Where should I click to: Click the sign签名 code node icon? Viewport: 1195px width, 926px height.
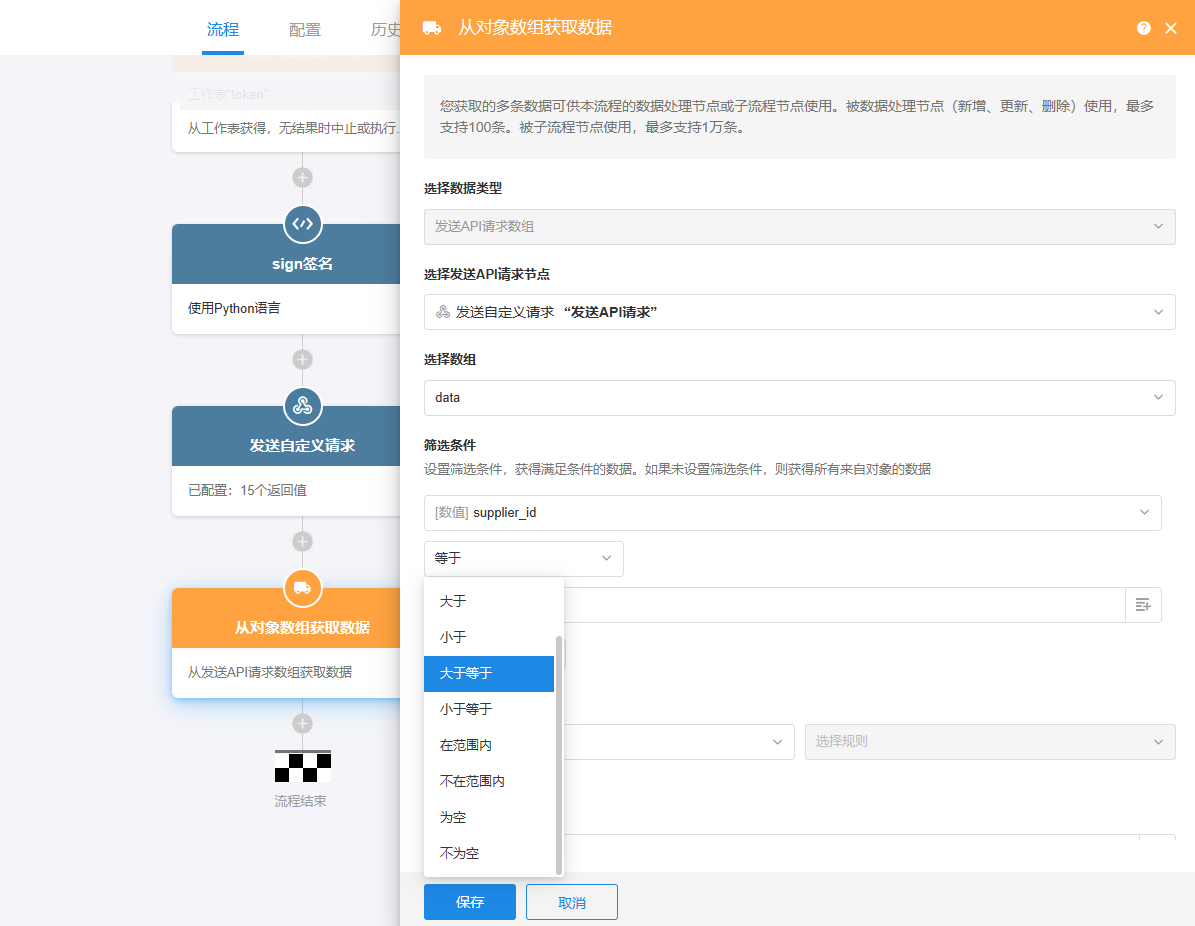(302, 224)
